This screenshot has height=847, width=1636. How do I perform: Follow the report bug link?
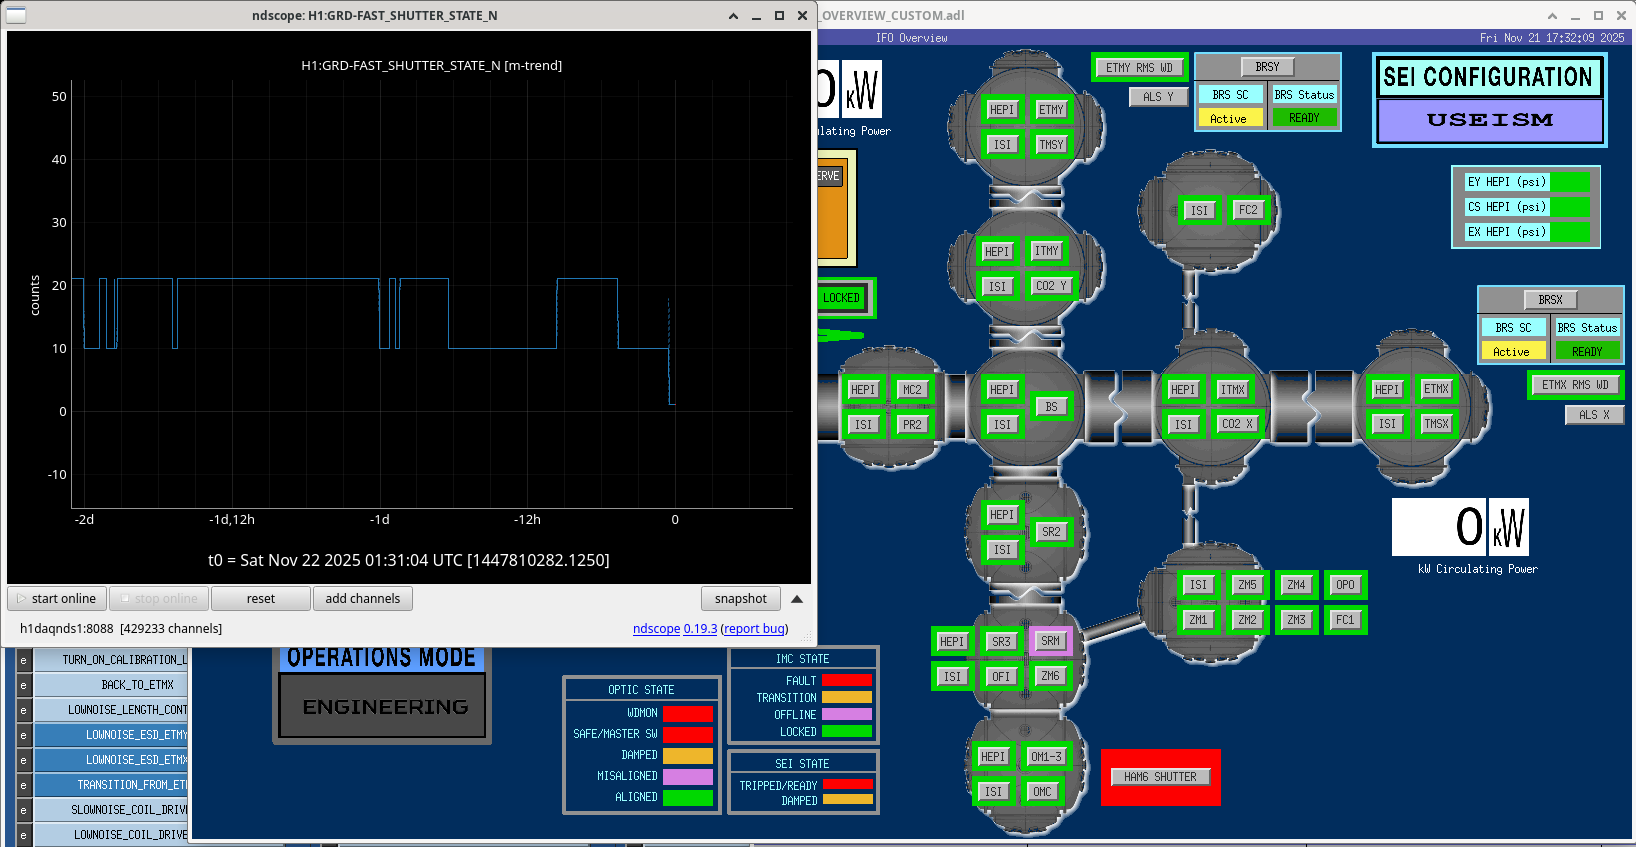pyautogui.click(x=754, y=629)
